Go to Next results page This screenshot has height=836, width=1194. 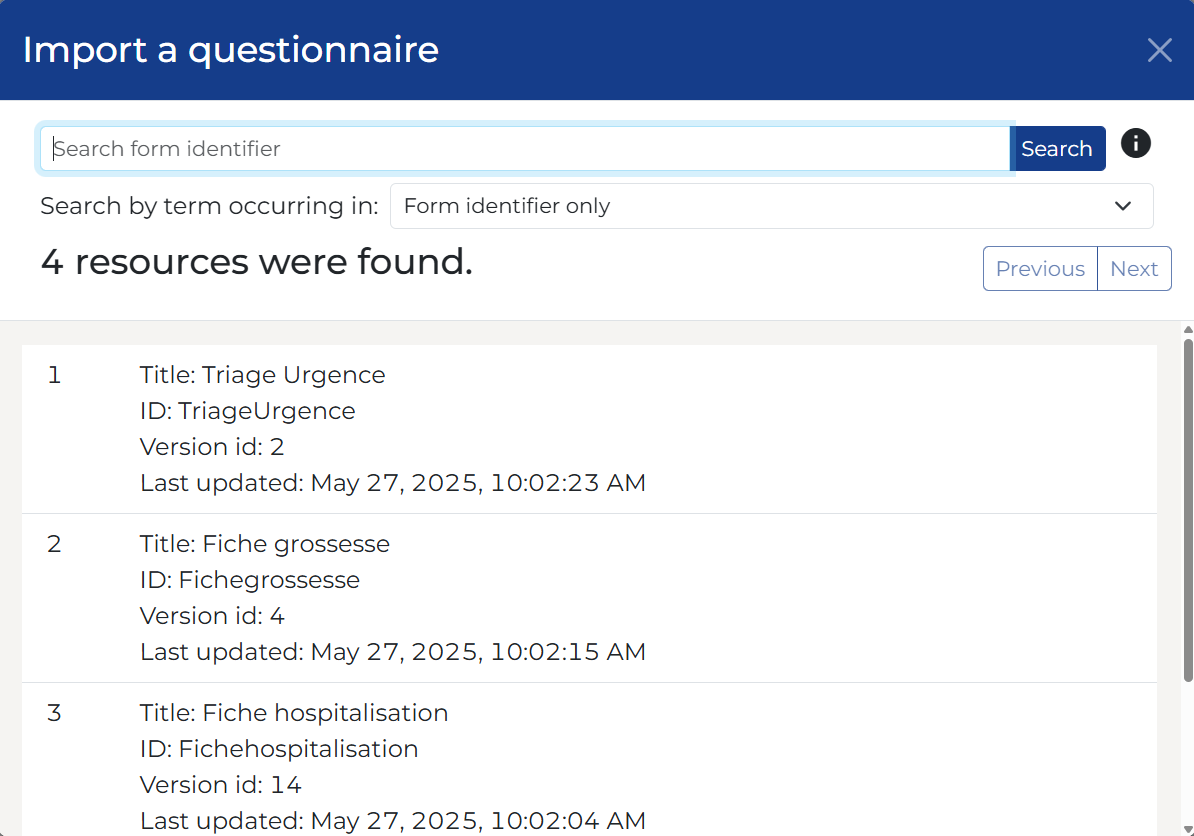(1134, 269)
